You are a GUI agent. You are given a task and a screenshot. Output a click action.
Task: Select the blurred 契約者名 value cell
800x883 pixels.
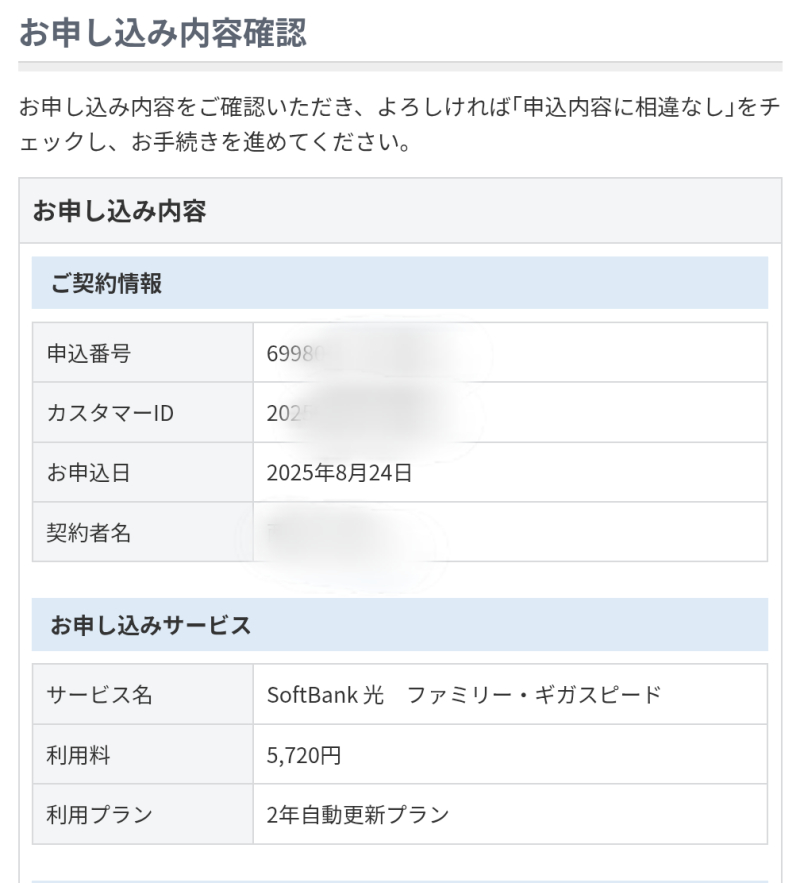coord(340,532)
